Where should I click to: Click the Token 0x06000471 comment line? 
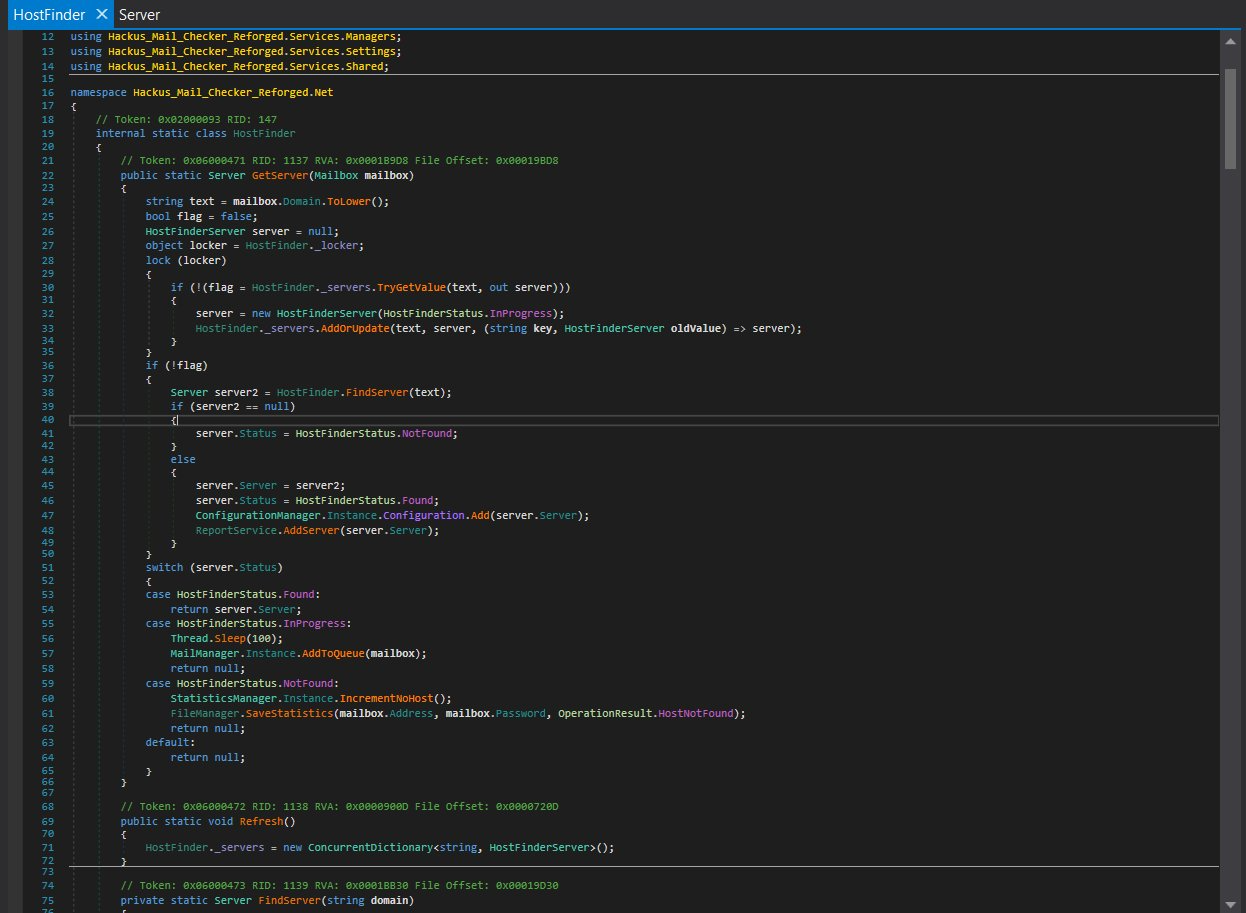click(x=339, y=160)
